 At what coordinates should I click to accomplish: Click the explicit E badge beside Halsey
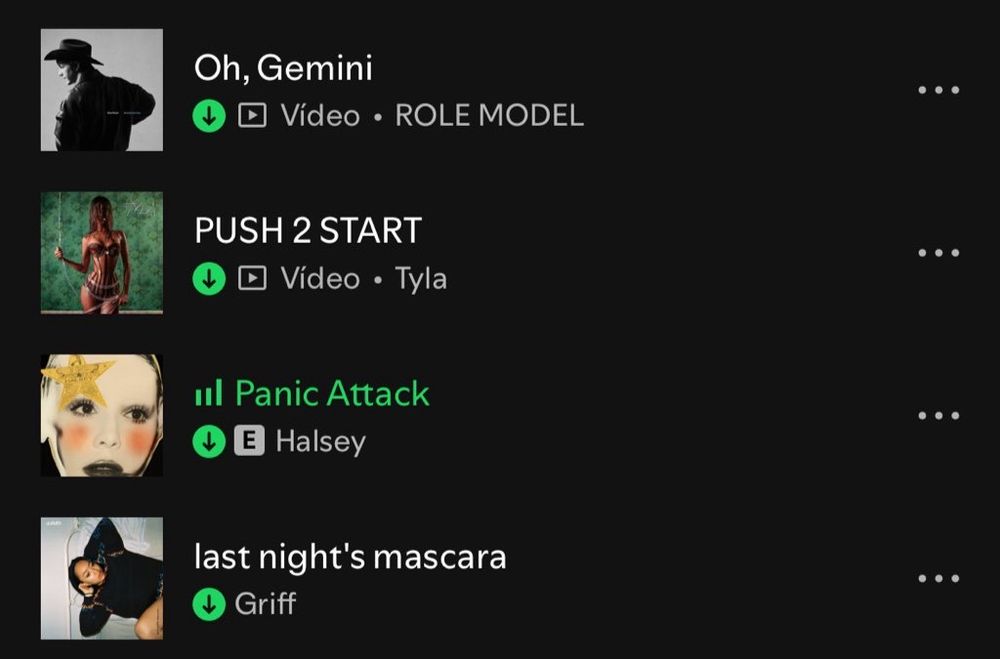[x=249, y=441]
